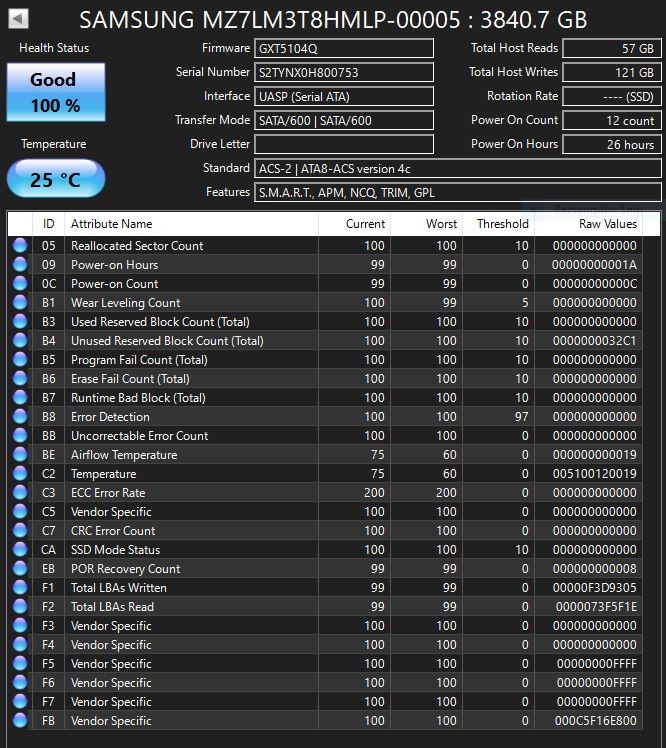The width and height of the screenshot is (666, 748).
Task: Select the Firmware field GXT5104Q
Action: coord(343,49)
